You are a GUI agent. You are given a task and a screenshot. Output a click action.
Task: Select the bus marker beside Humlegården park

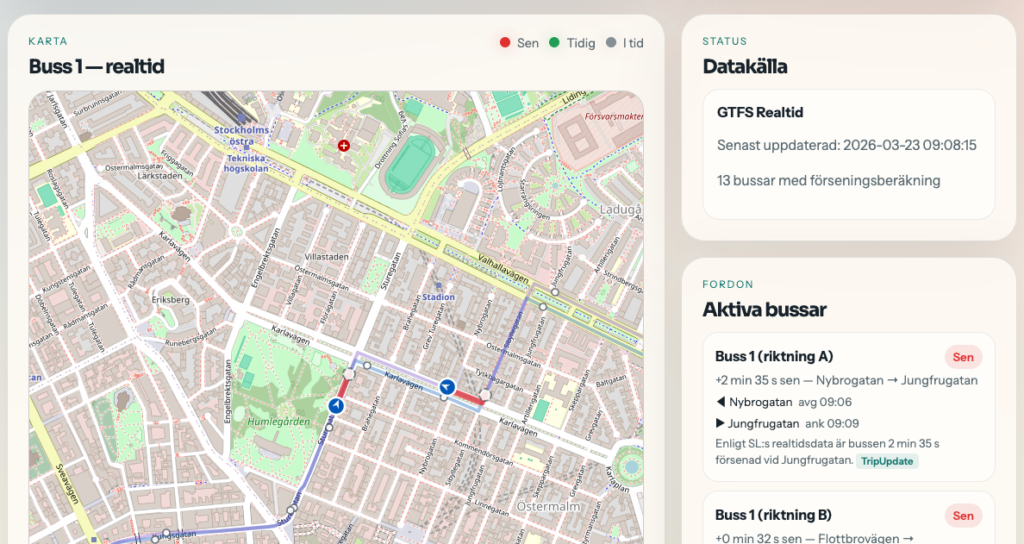click(336, 405)
